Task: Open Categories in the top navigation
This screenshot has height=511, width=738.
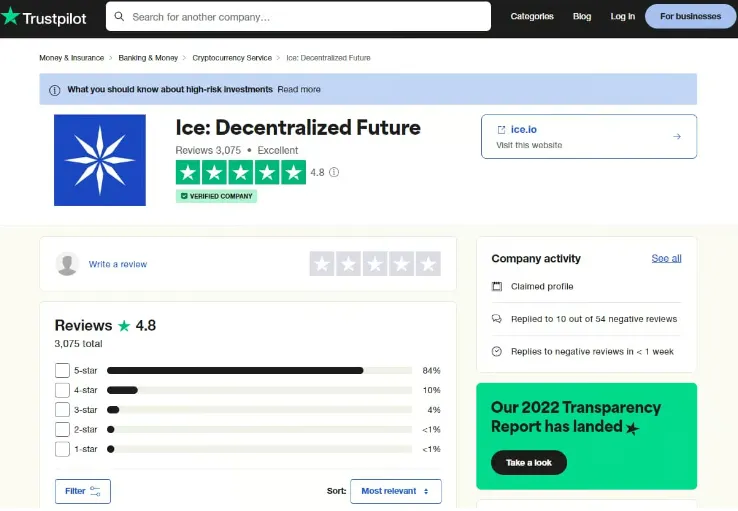Action: (532, 16)
